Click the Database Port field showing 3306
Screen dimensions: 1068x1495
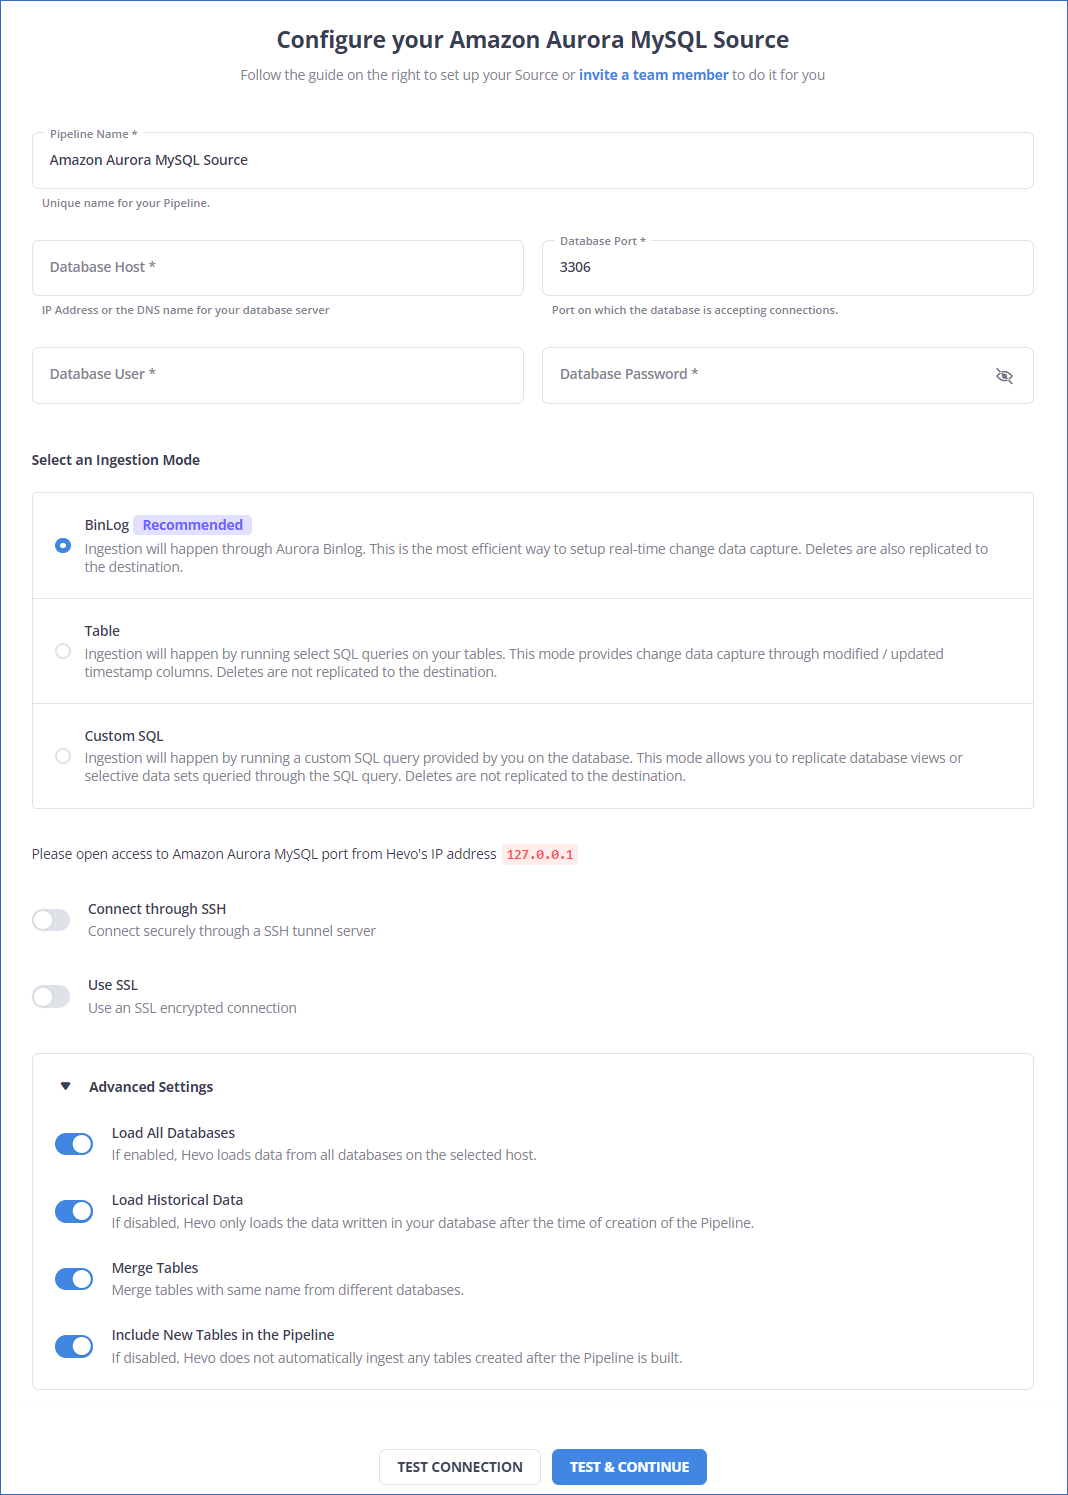click(787, 267)
